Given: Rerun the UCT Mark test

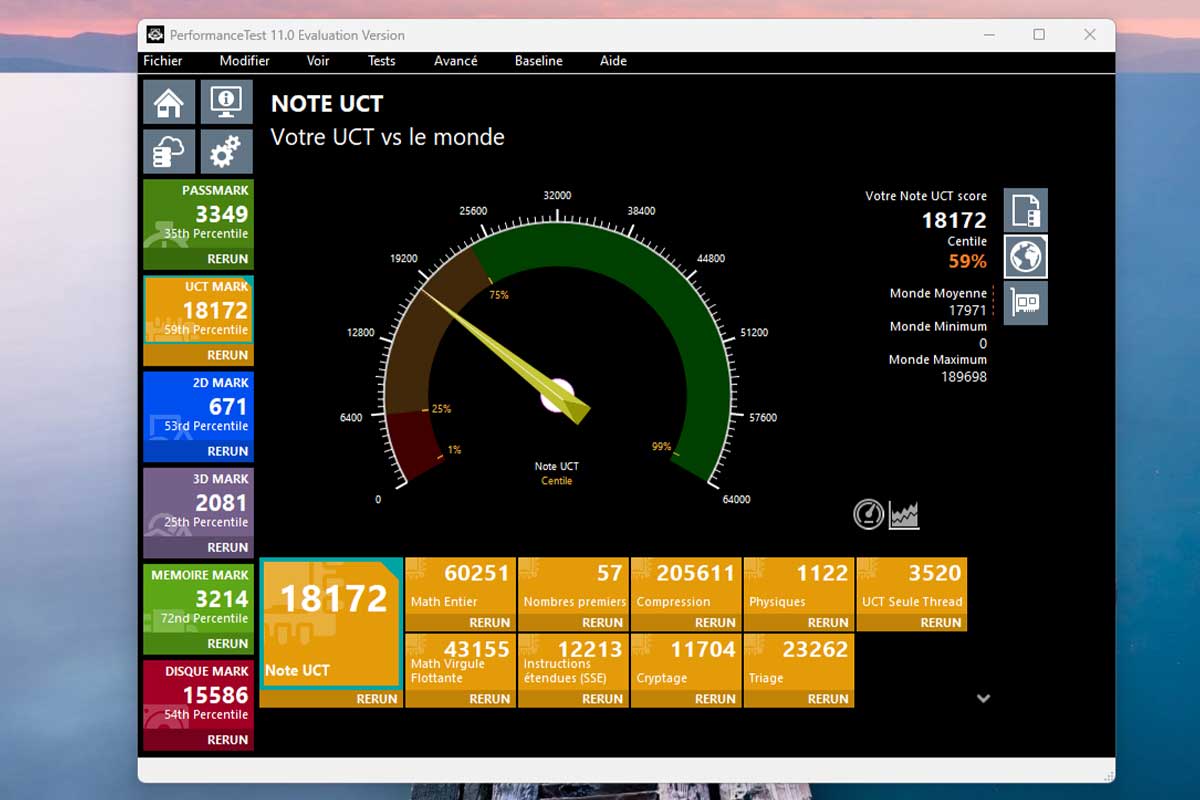Looking at the screenshot, I should pos(228,355).
